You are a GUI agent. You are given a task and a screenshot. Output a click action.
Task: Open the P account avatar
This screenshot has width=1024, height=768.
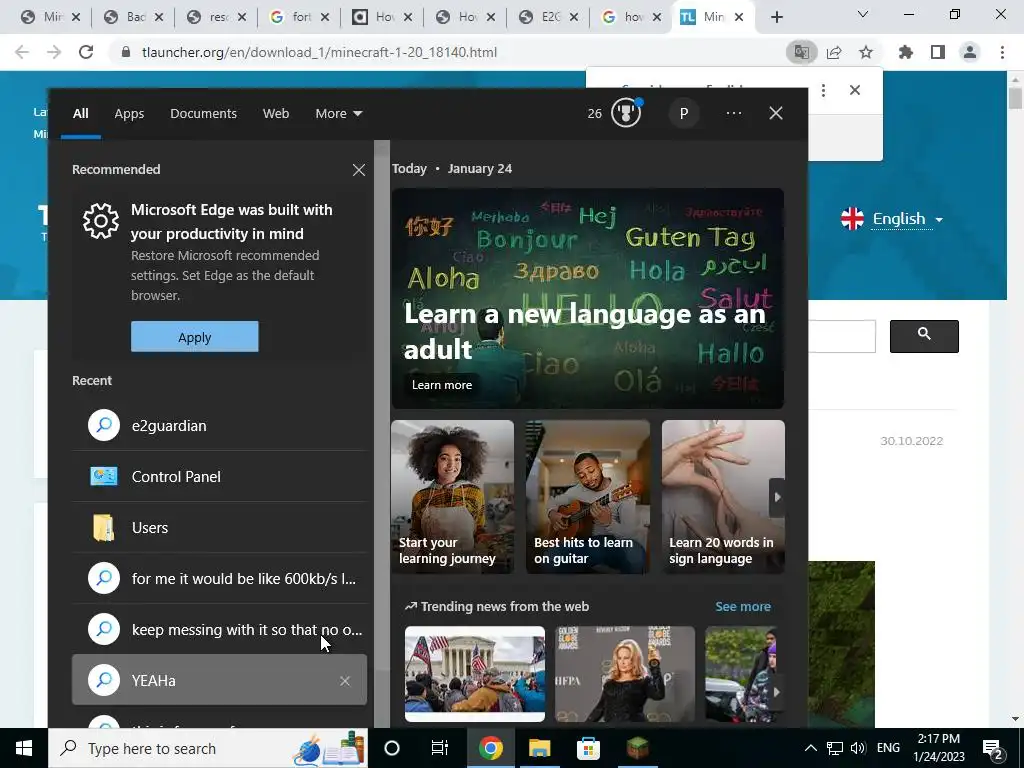tap(684, 114)
